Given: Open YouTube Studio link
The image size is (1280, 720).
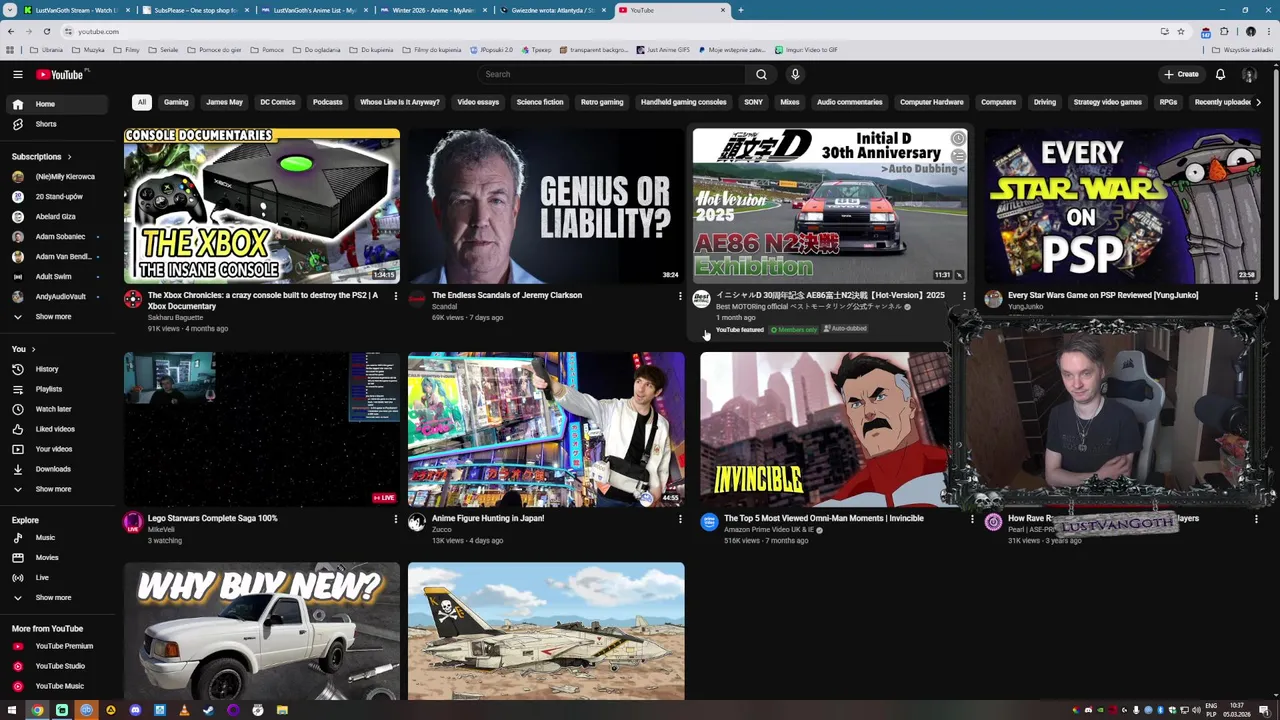Looking at the screenshot, I should (x=60, y=666).
